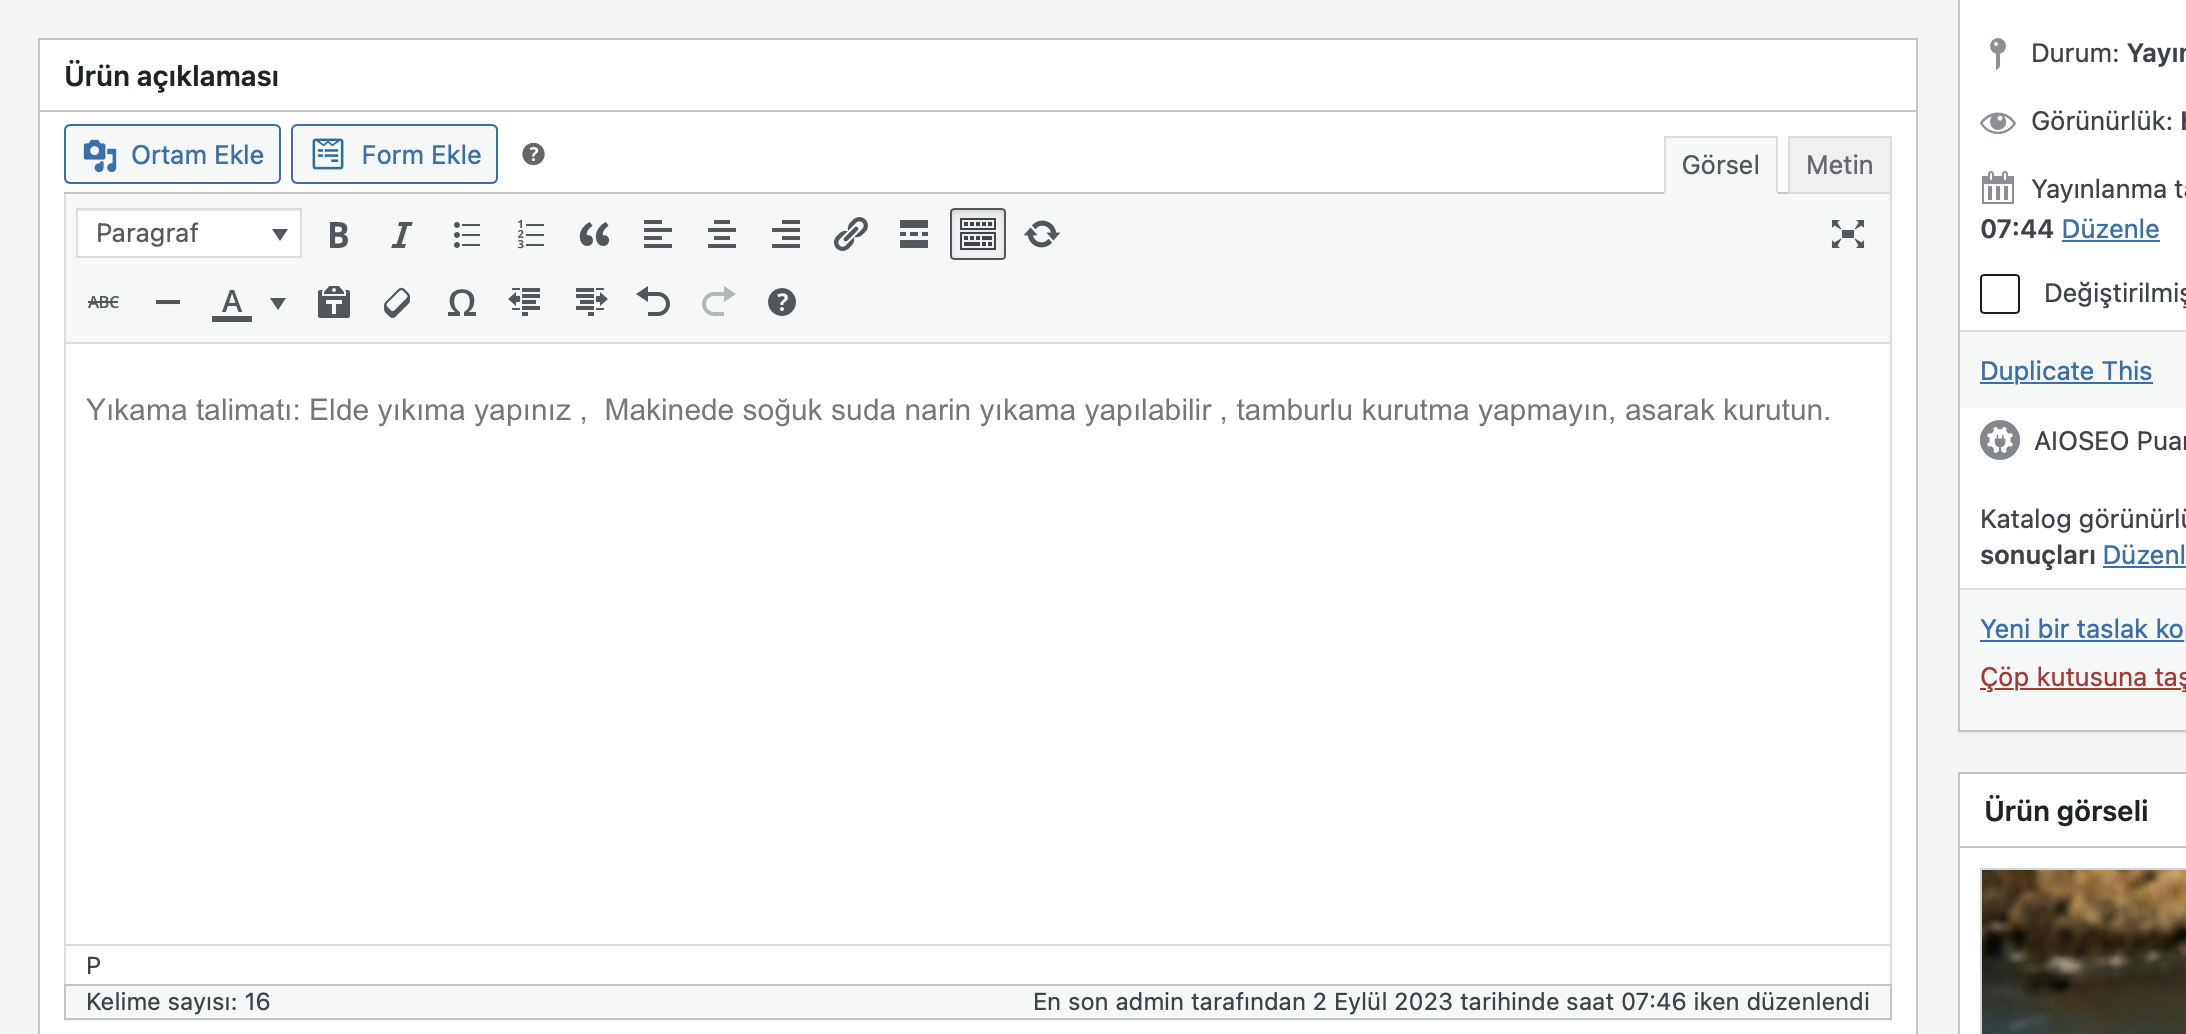
Task: Click Düzenle next to katalog görünürlüğü
Action: pyautogui.click(x=2144, y=555)
